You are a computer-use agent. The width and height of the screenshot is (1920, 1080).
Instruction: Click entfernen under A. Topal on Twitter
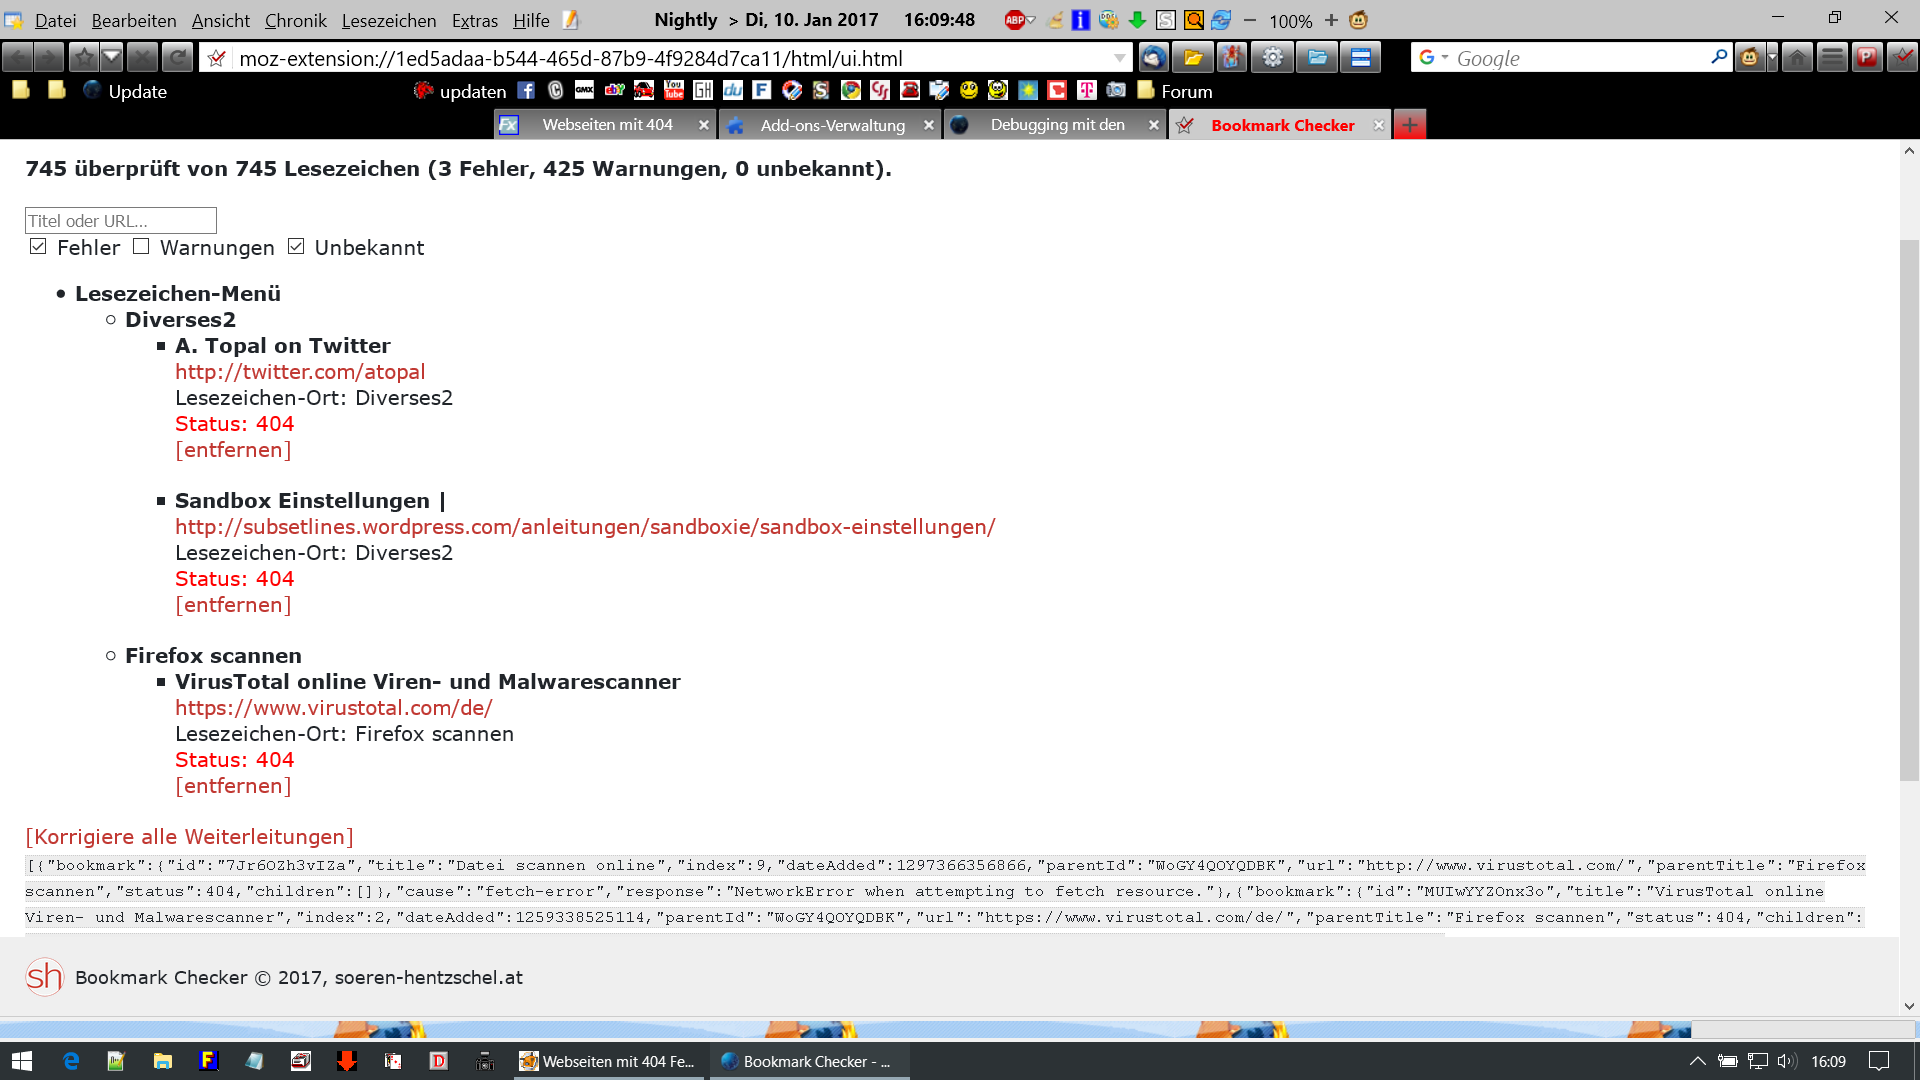point(233,450)
